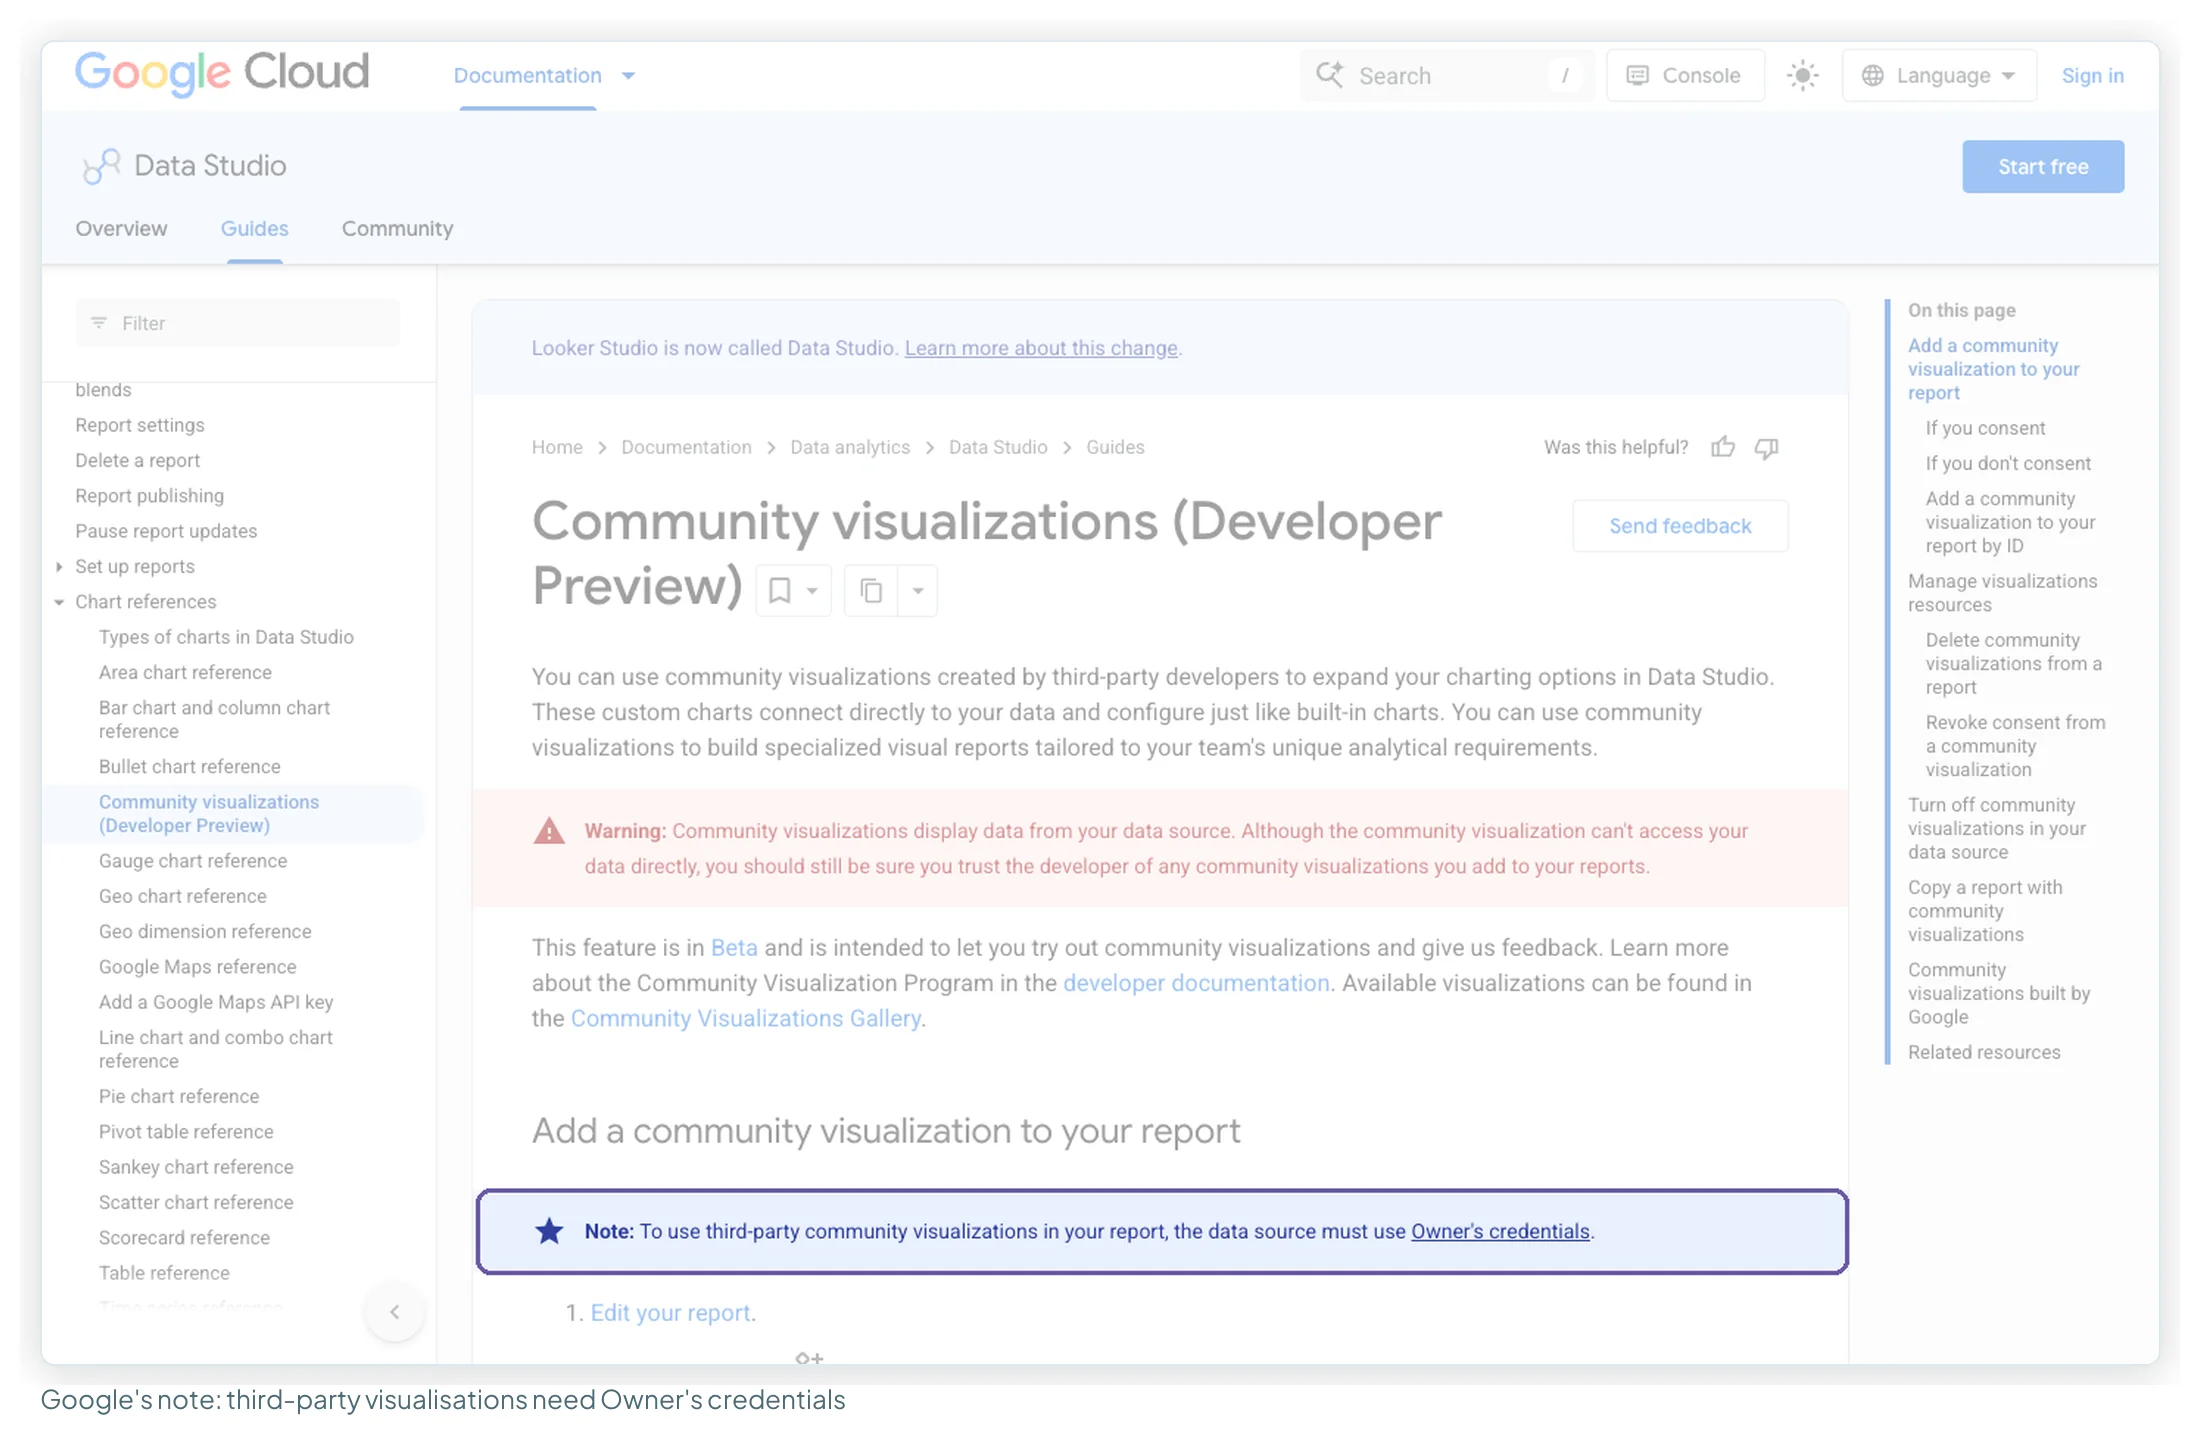Open the Community tab
The image size is (2200, 1439).
[397, 229]
